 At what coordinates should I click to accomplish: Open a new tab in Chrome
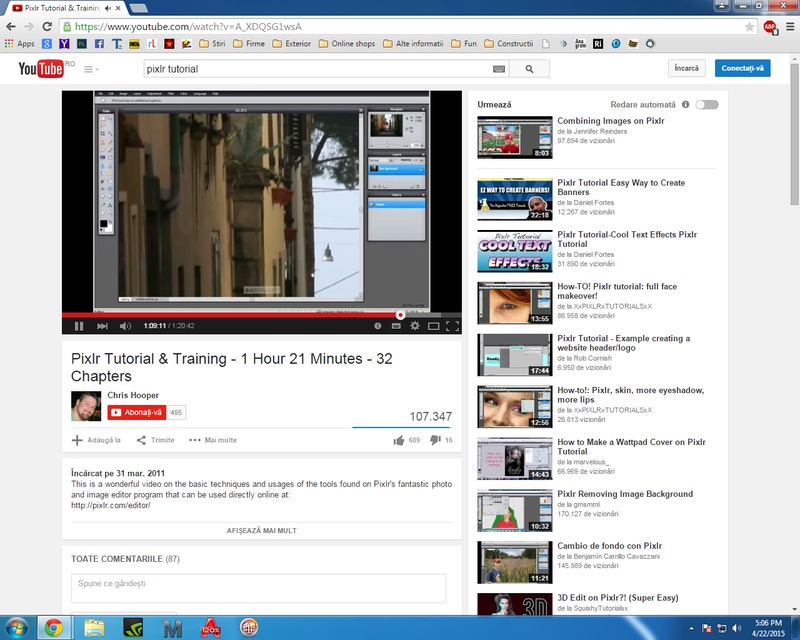pos(138,8)
